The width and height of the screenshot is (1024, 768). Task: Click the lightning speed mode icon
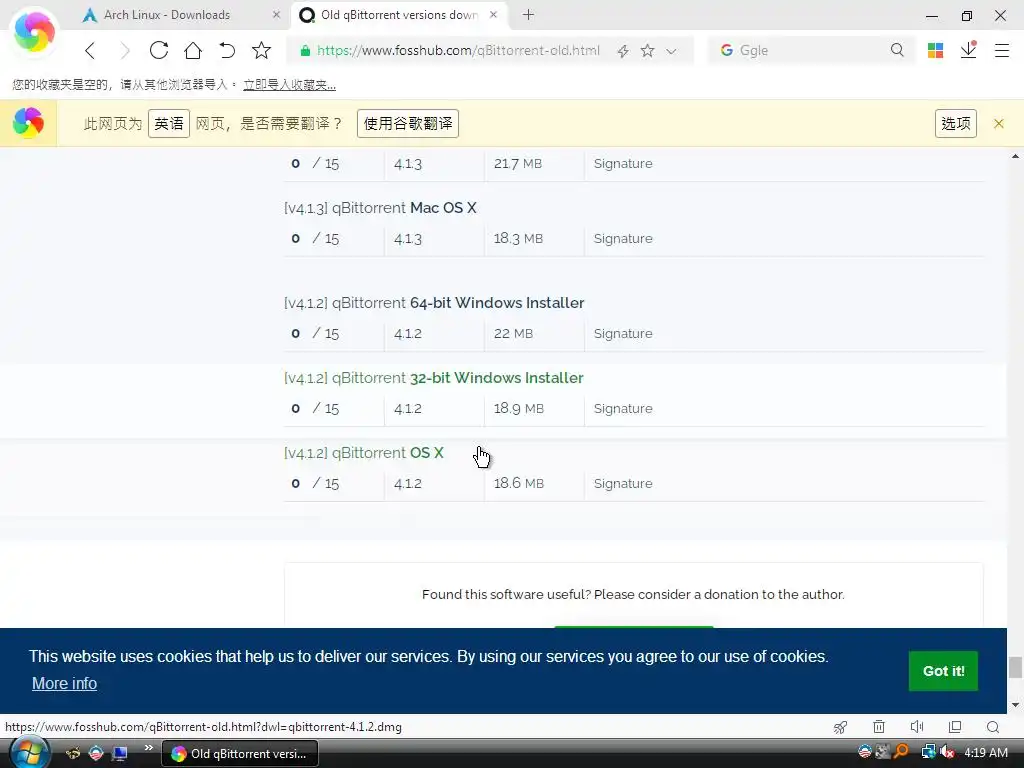click(x=623, y=51)
